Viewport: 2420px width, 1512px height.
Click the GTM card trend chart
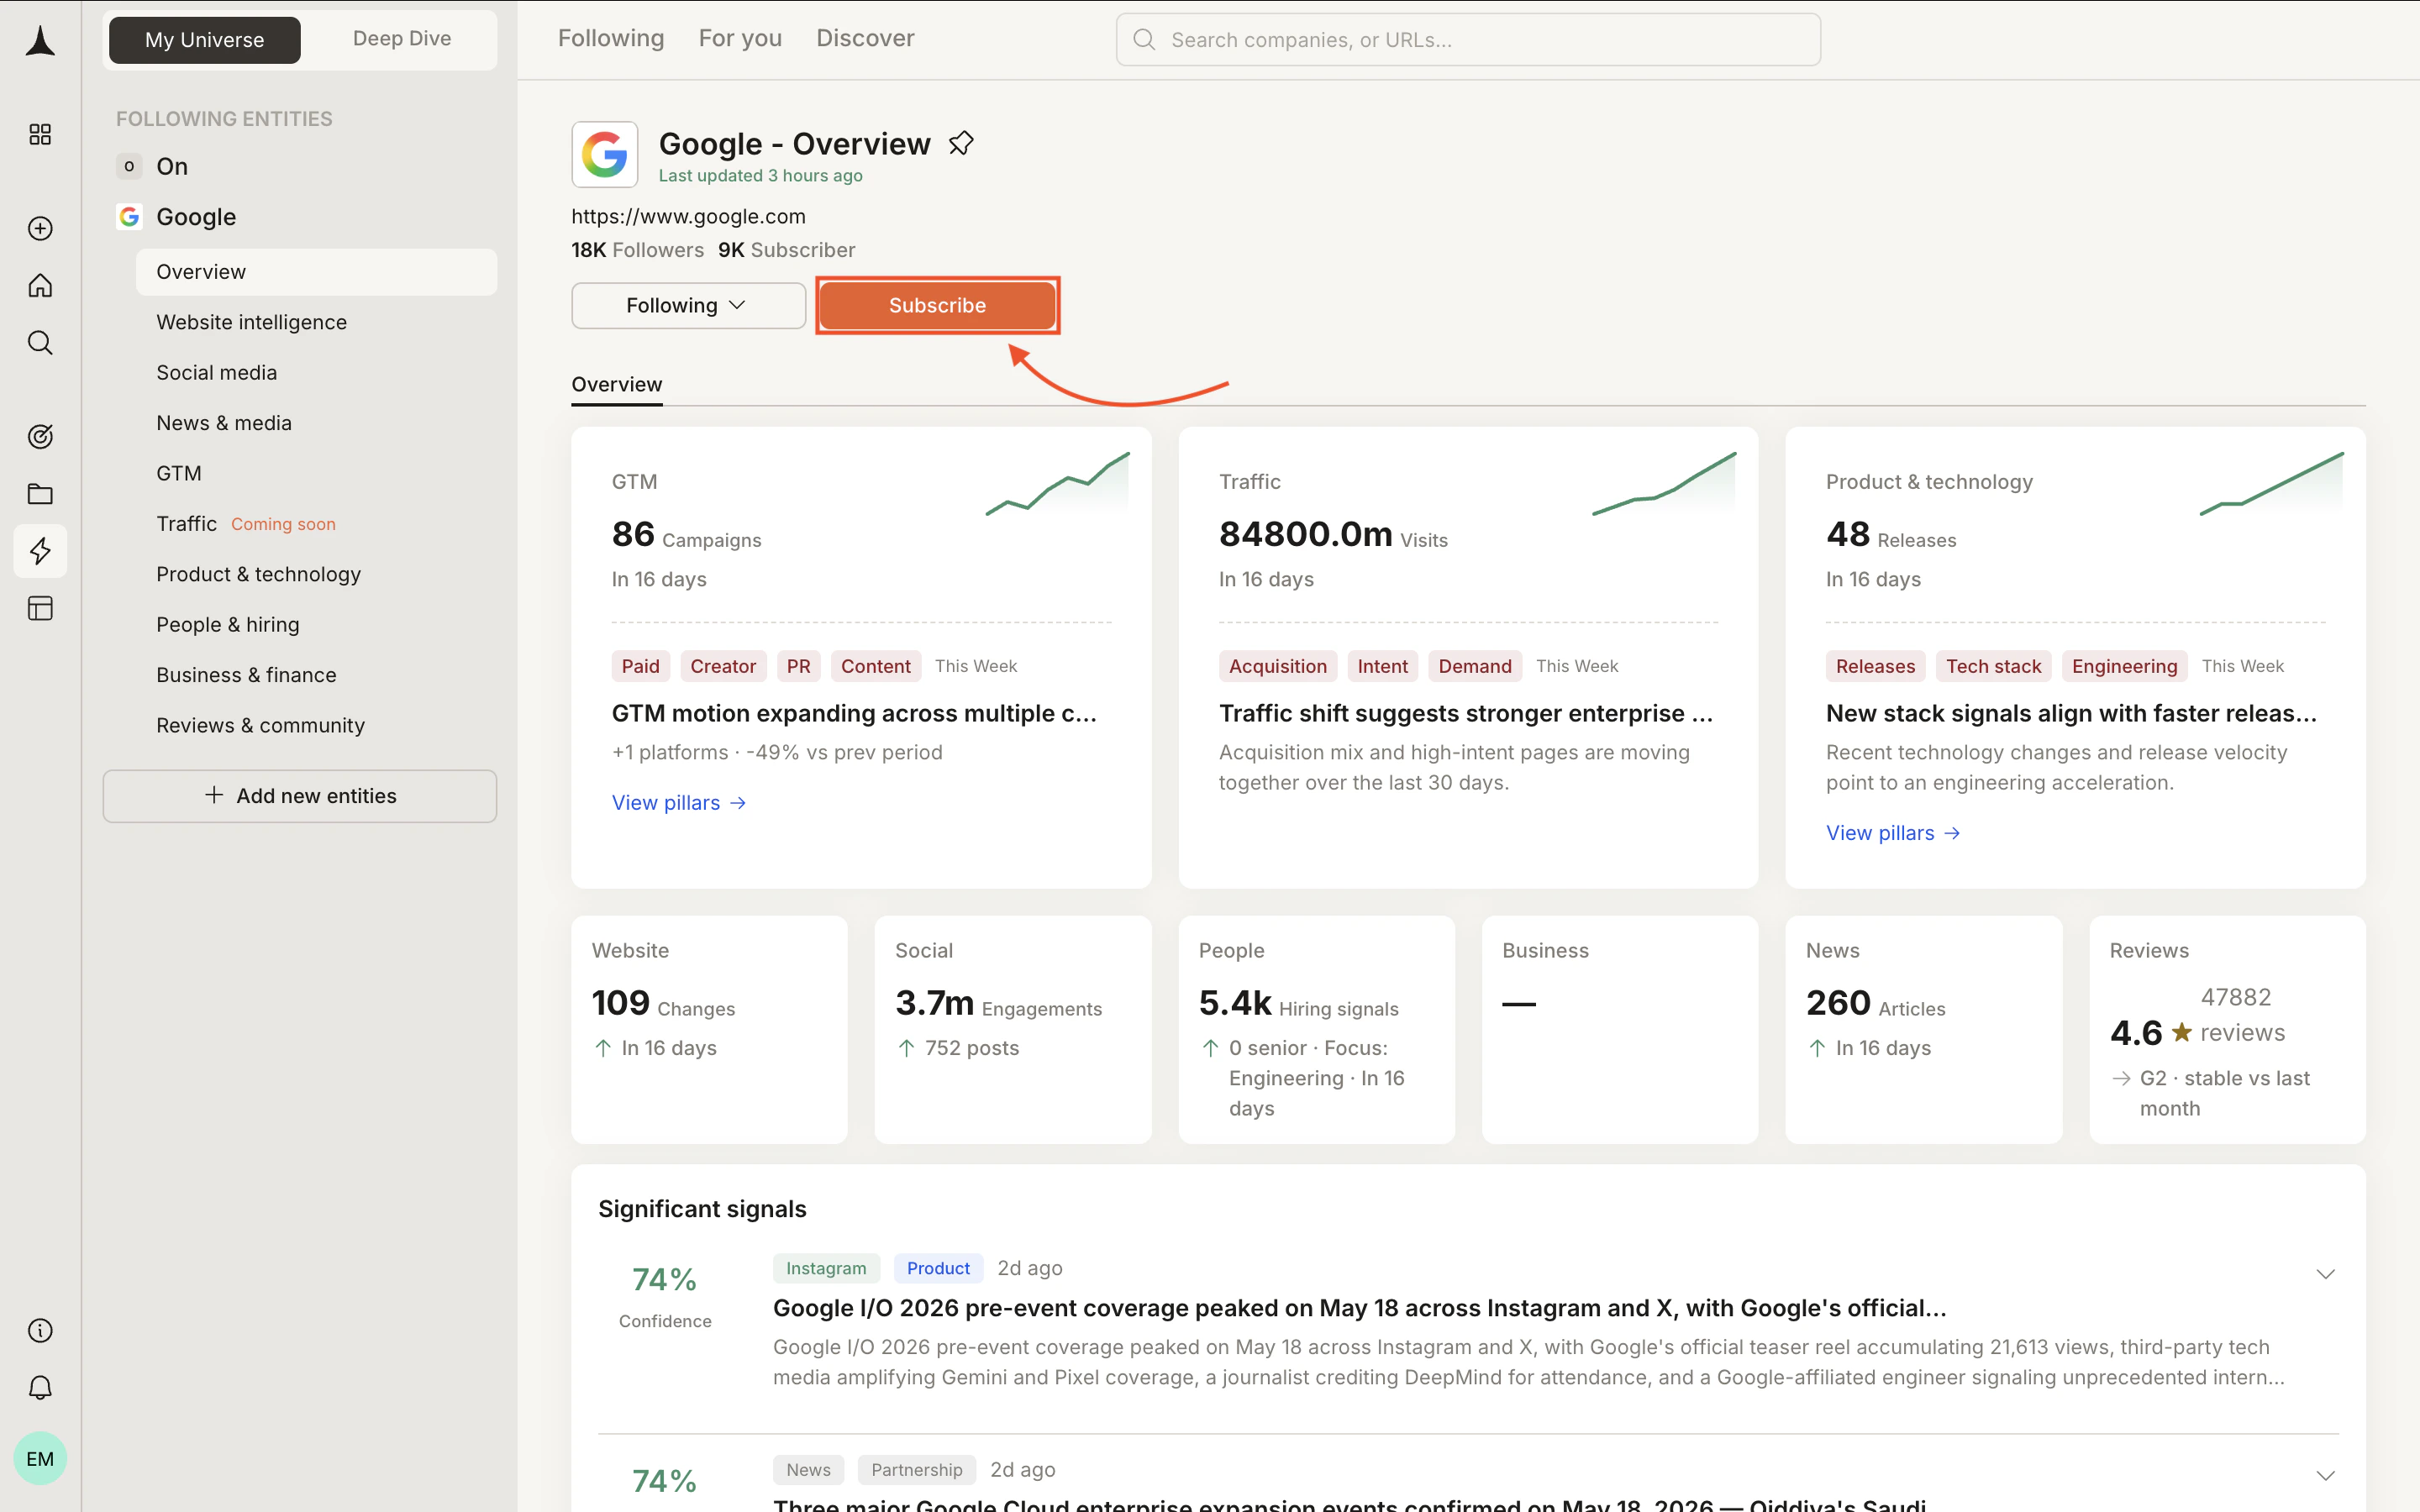pos(1057,484)
